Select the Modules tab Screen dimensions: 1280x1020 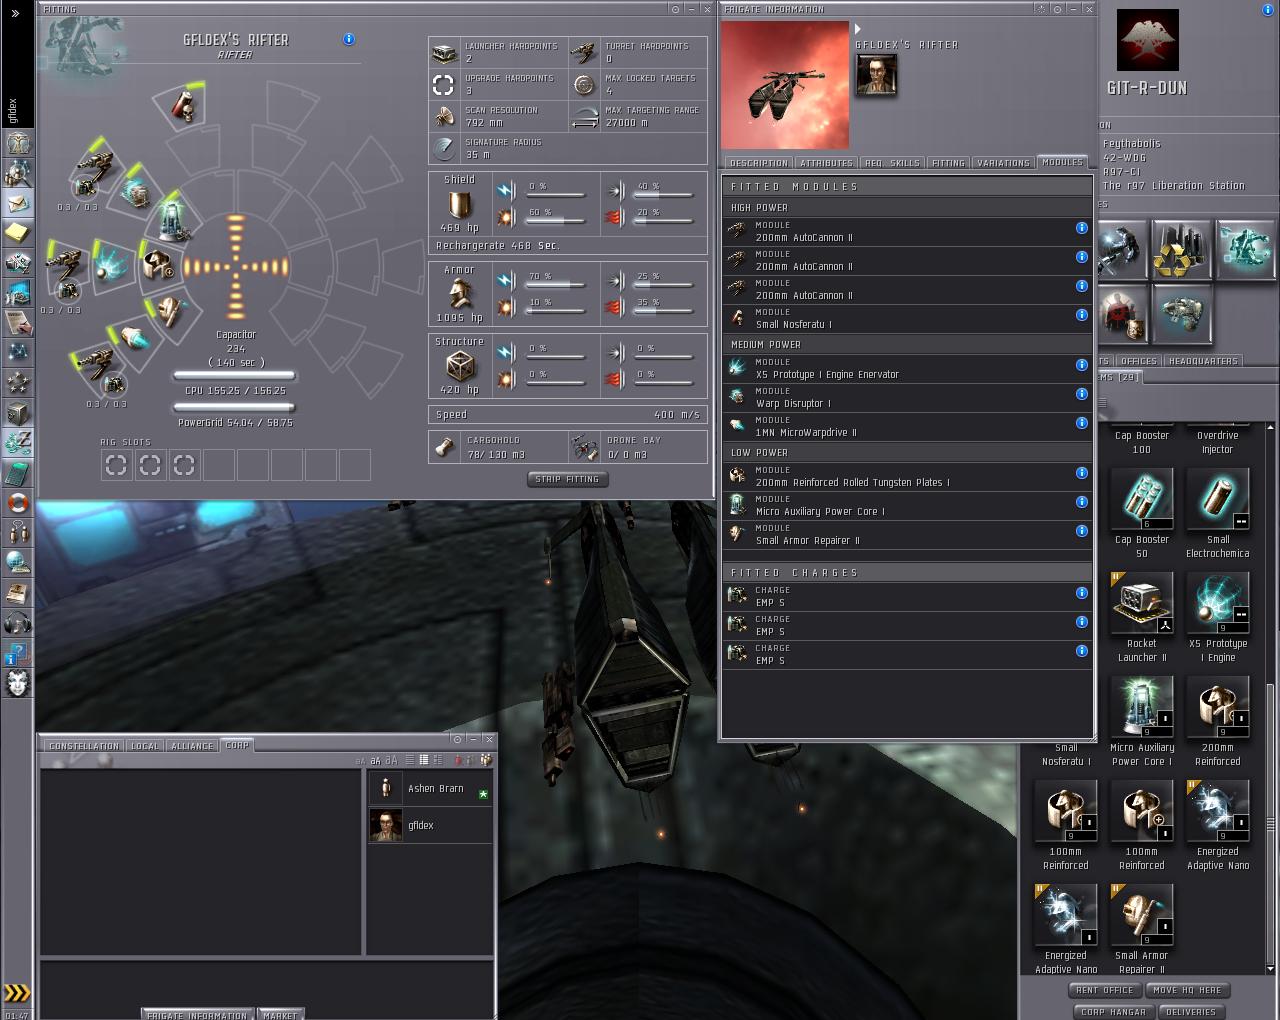(1062, 162)
